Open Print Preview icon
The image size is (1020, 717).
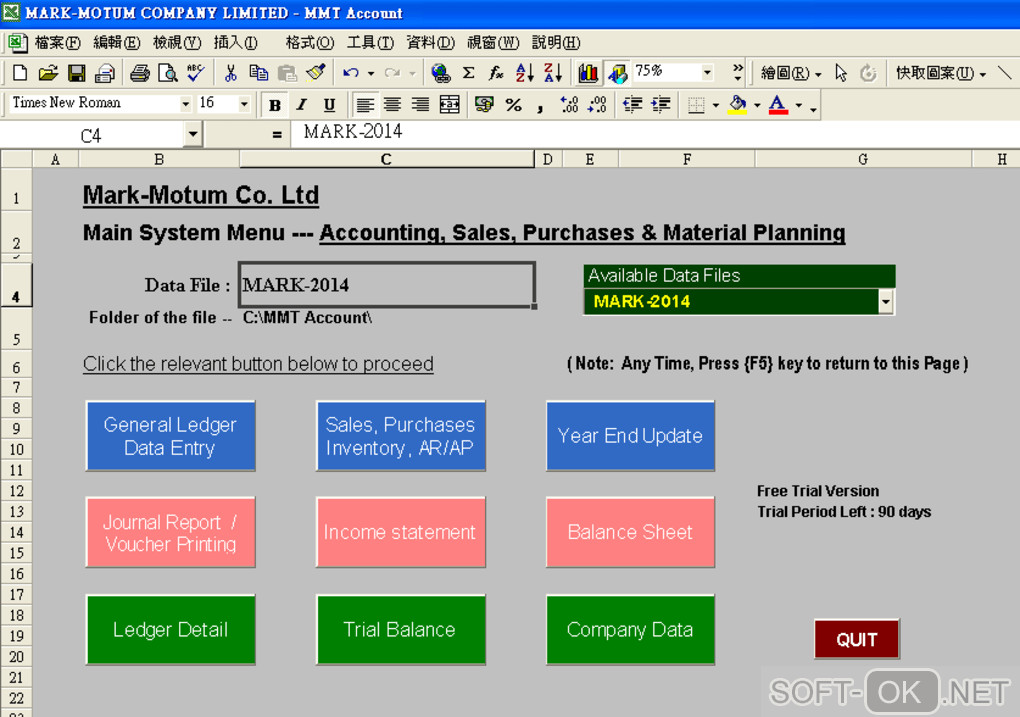pos(168,73)
